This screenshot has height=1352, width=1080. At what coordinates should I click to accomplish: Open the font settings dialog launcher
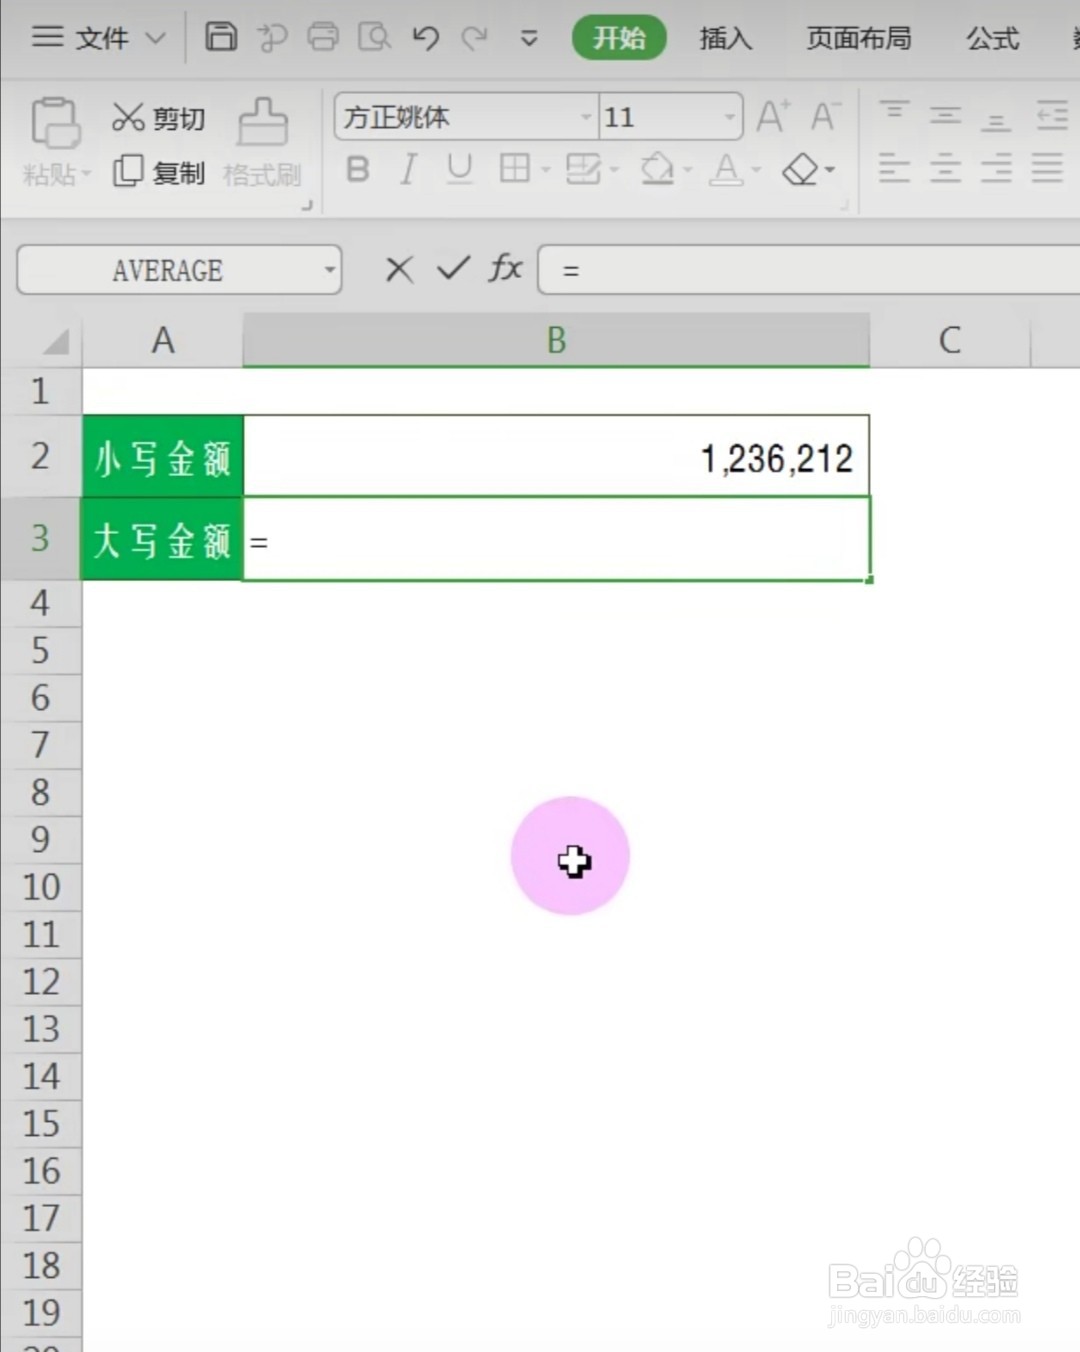coord(844,204)
